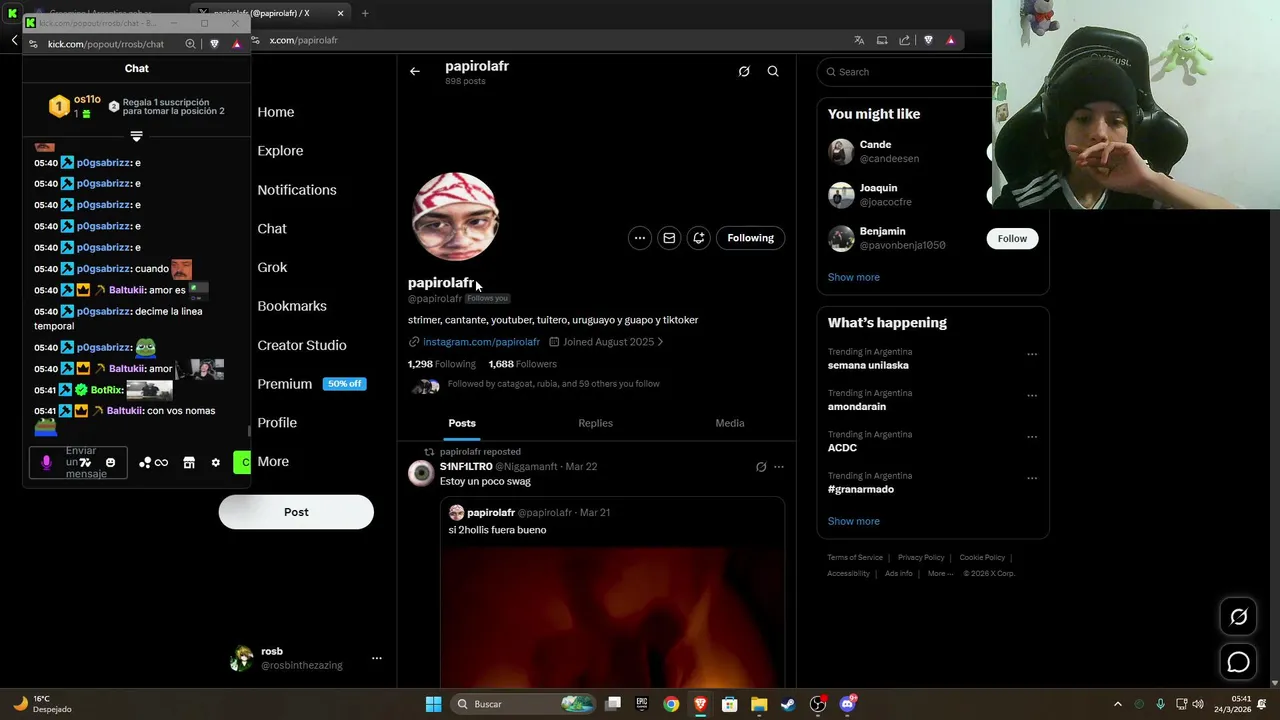Go to Home in X sidebar
1280x720 pixels.
[x=276, y=112]
